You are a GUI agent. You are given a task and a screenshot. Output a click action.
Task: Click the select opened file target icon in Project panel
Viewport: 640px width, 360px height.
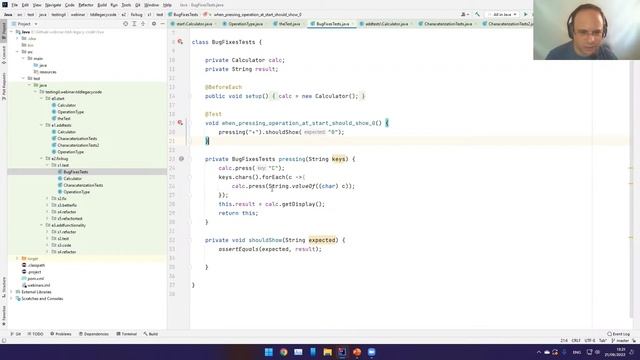125,24
